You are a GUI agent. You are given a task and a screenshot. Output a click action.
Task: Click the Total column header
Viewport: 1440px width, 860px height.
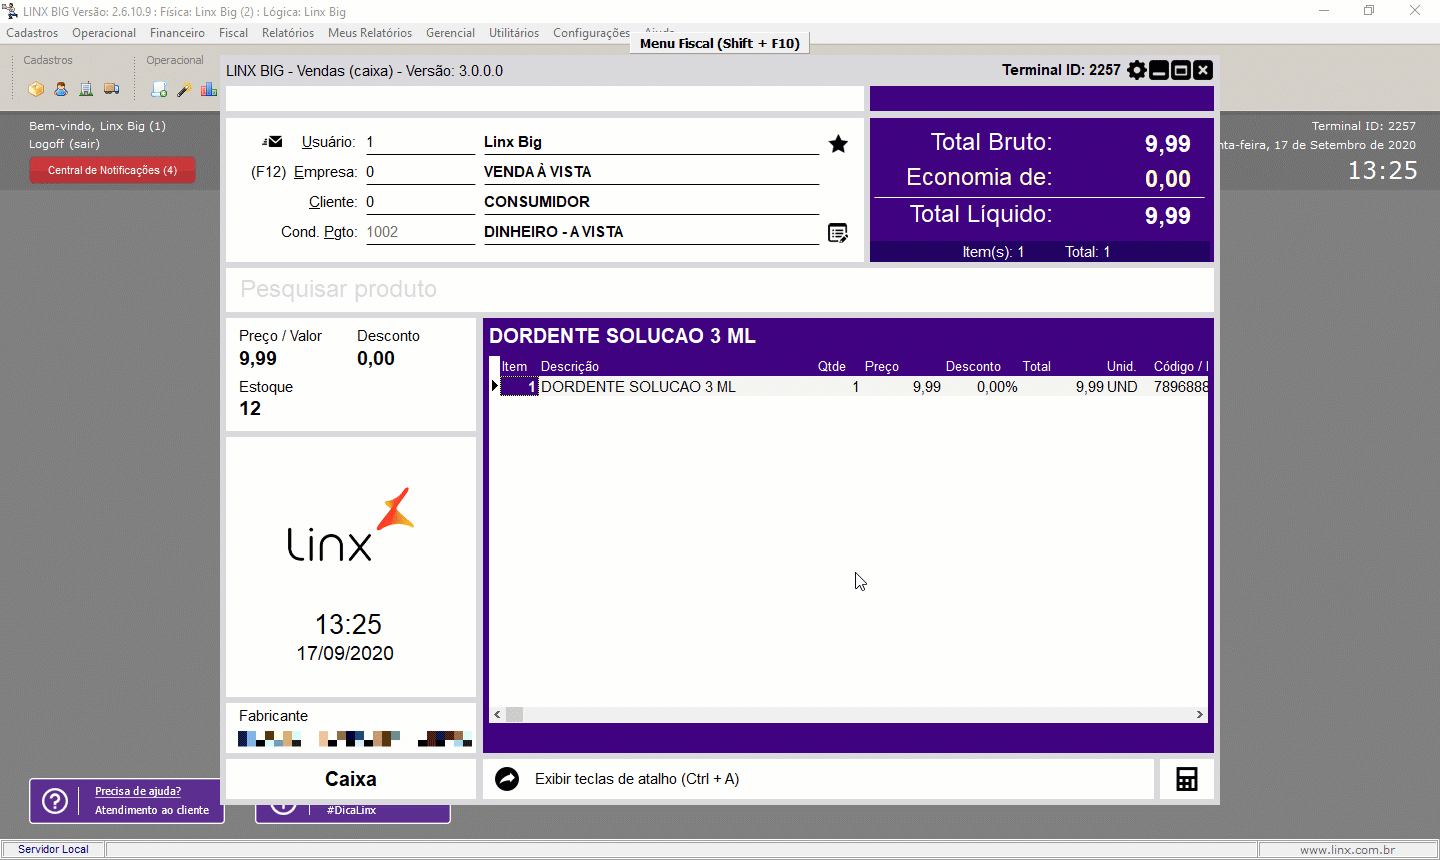(1036, 367)
